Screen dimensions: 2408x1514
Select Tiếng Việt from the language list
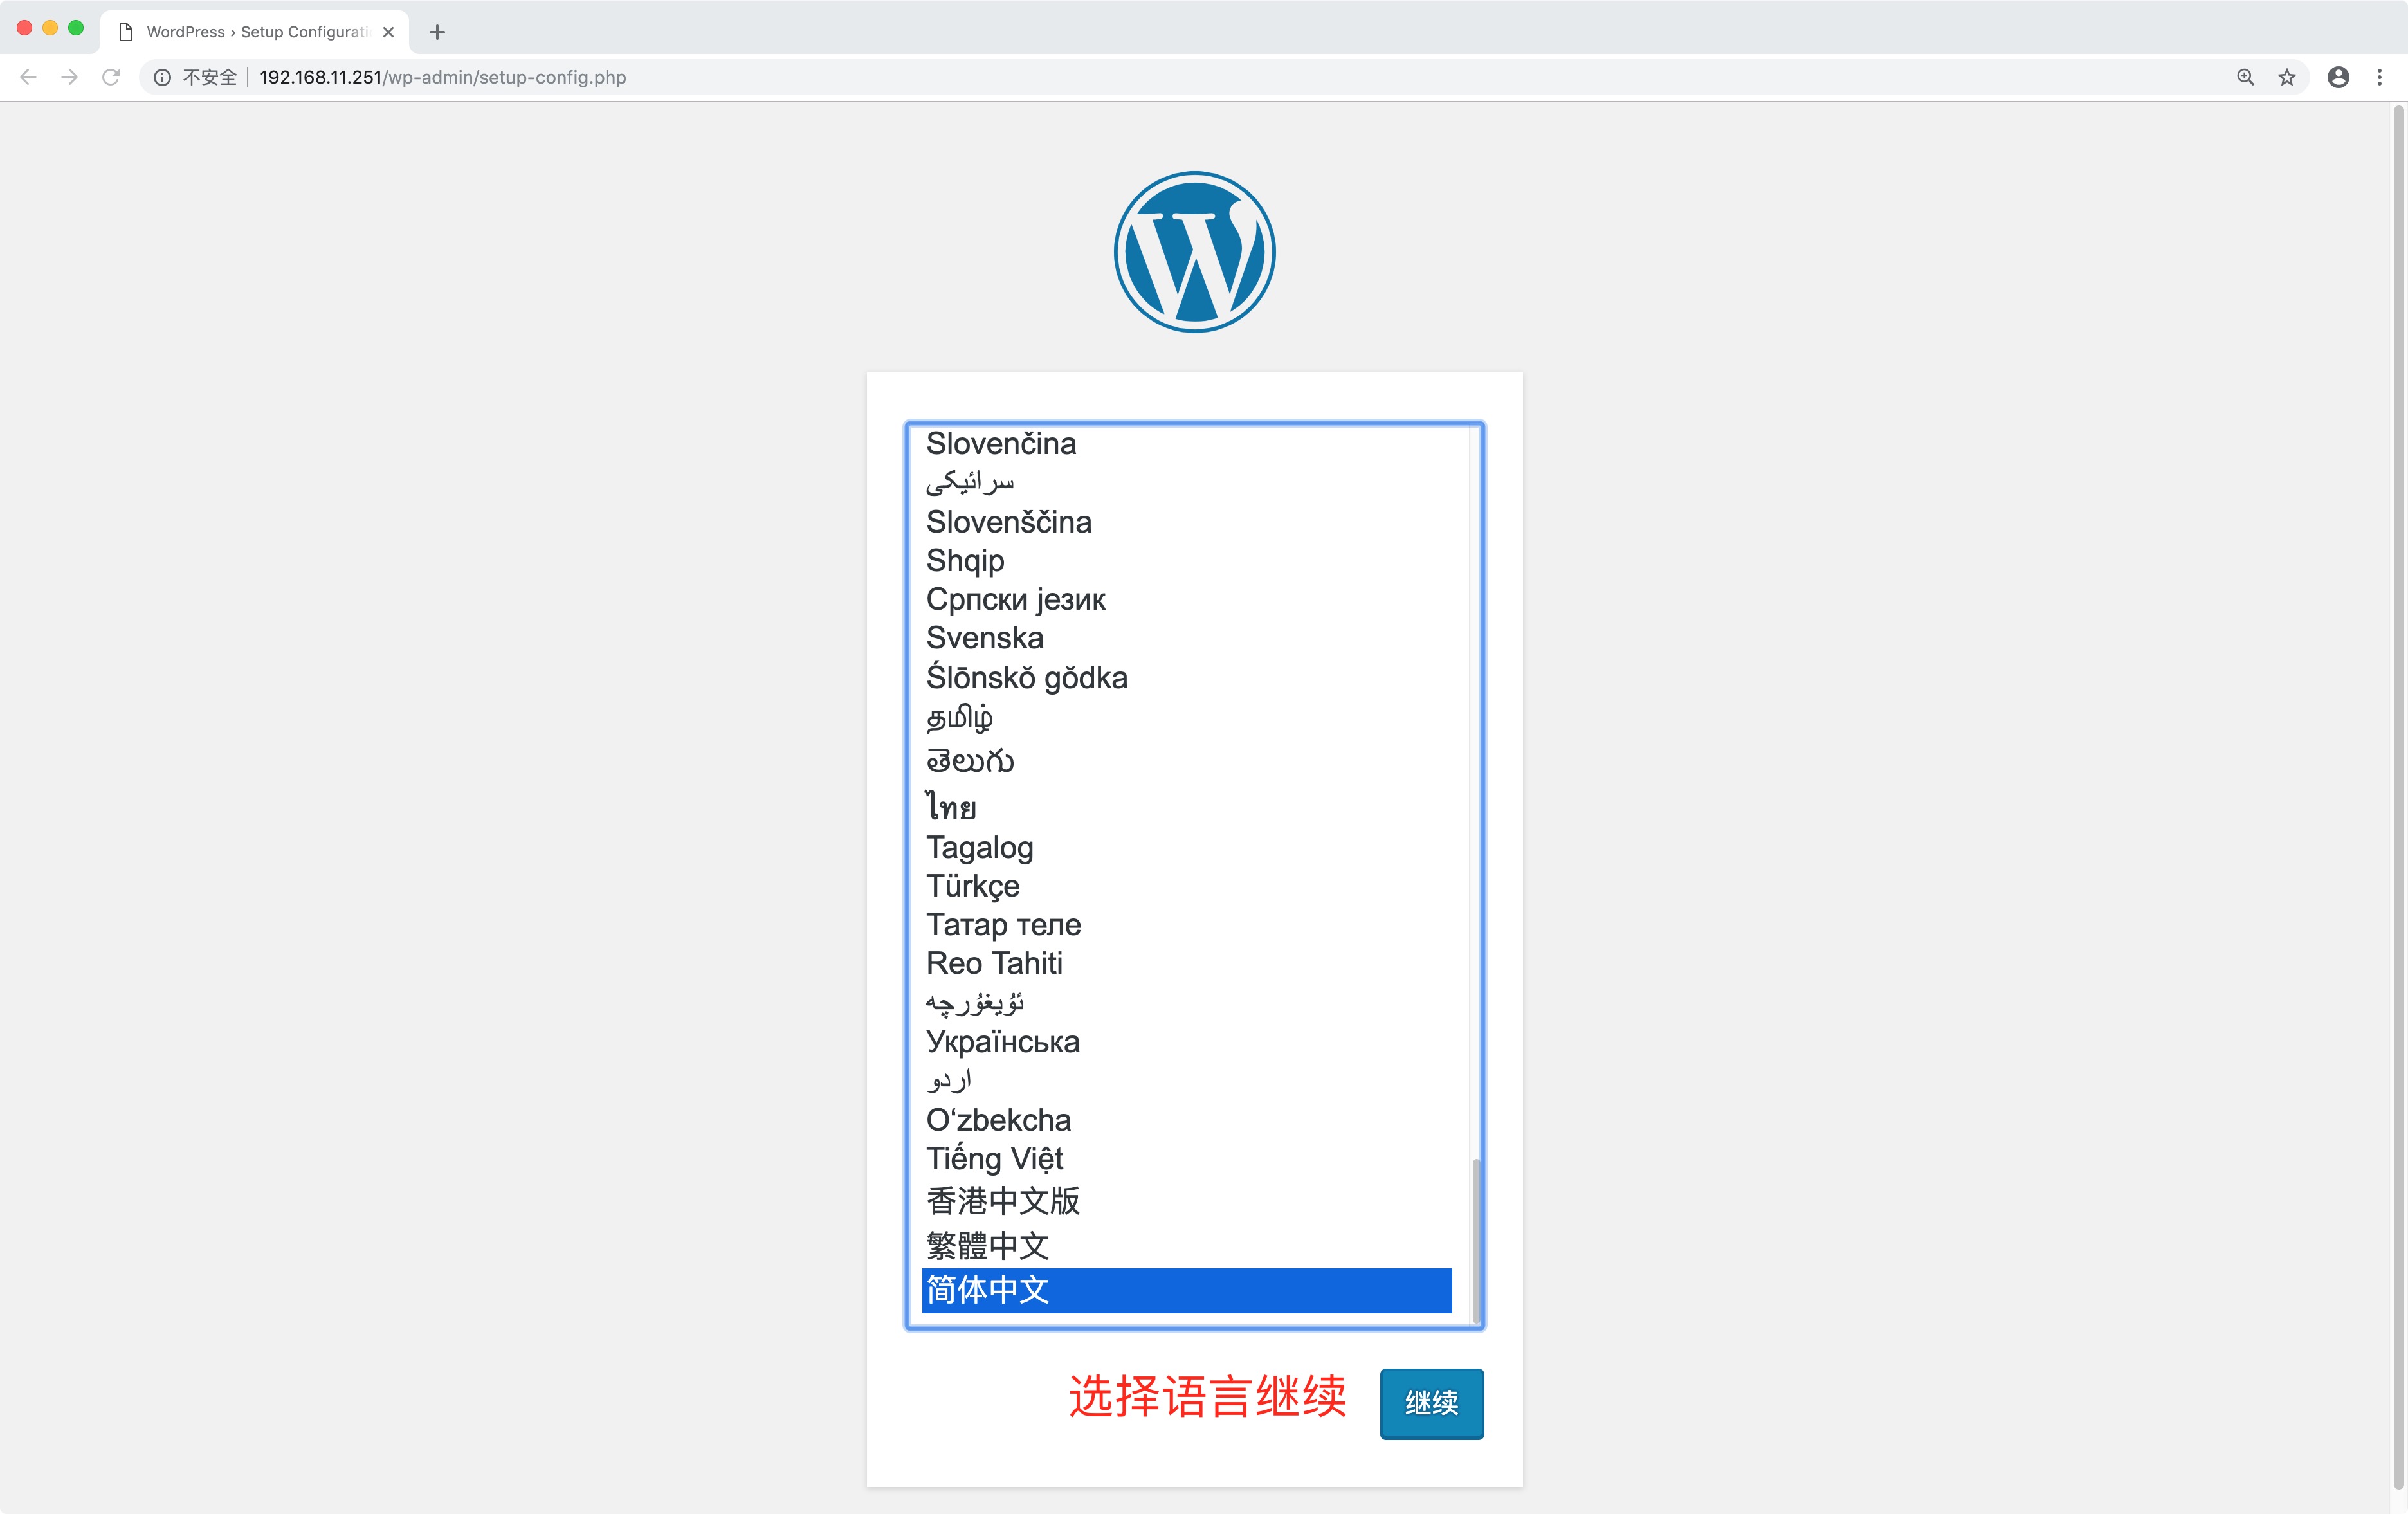[x=995, y=1159]
